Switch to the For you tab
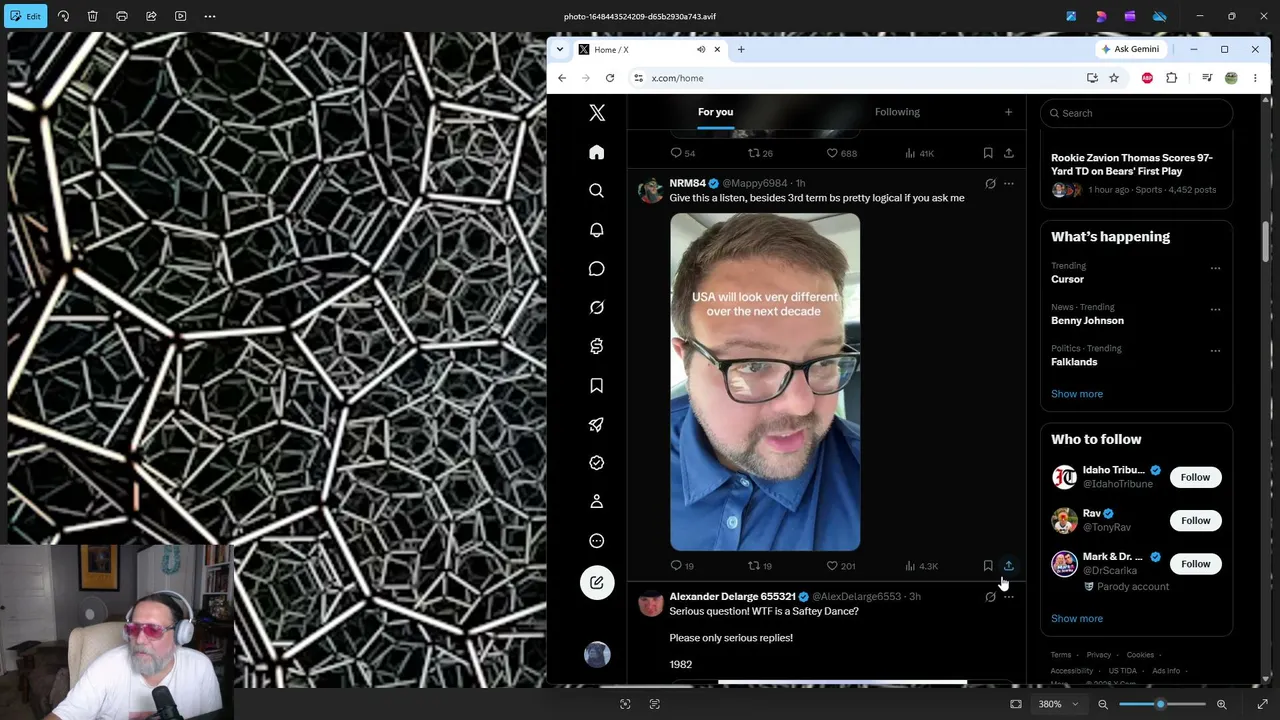Screen dimensions: 1280x720 coord(716,112)
